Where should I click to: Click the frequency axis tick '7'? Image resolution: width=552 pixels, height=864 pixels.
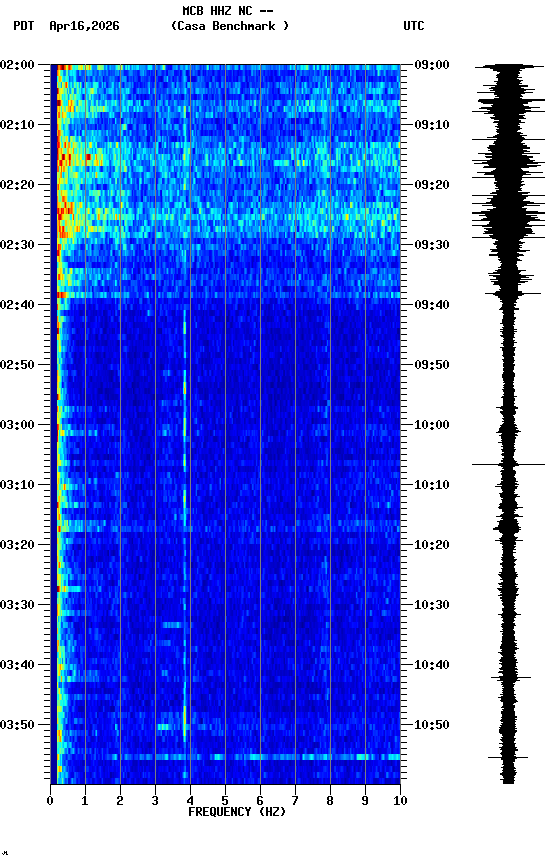(x=295, y=801)
